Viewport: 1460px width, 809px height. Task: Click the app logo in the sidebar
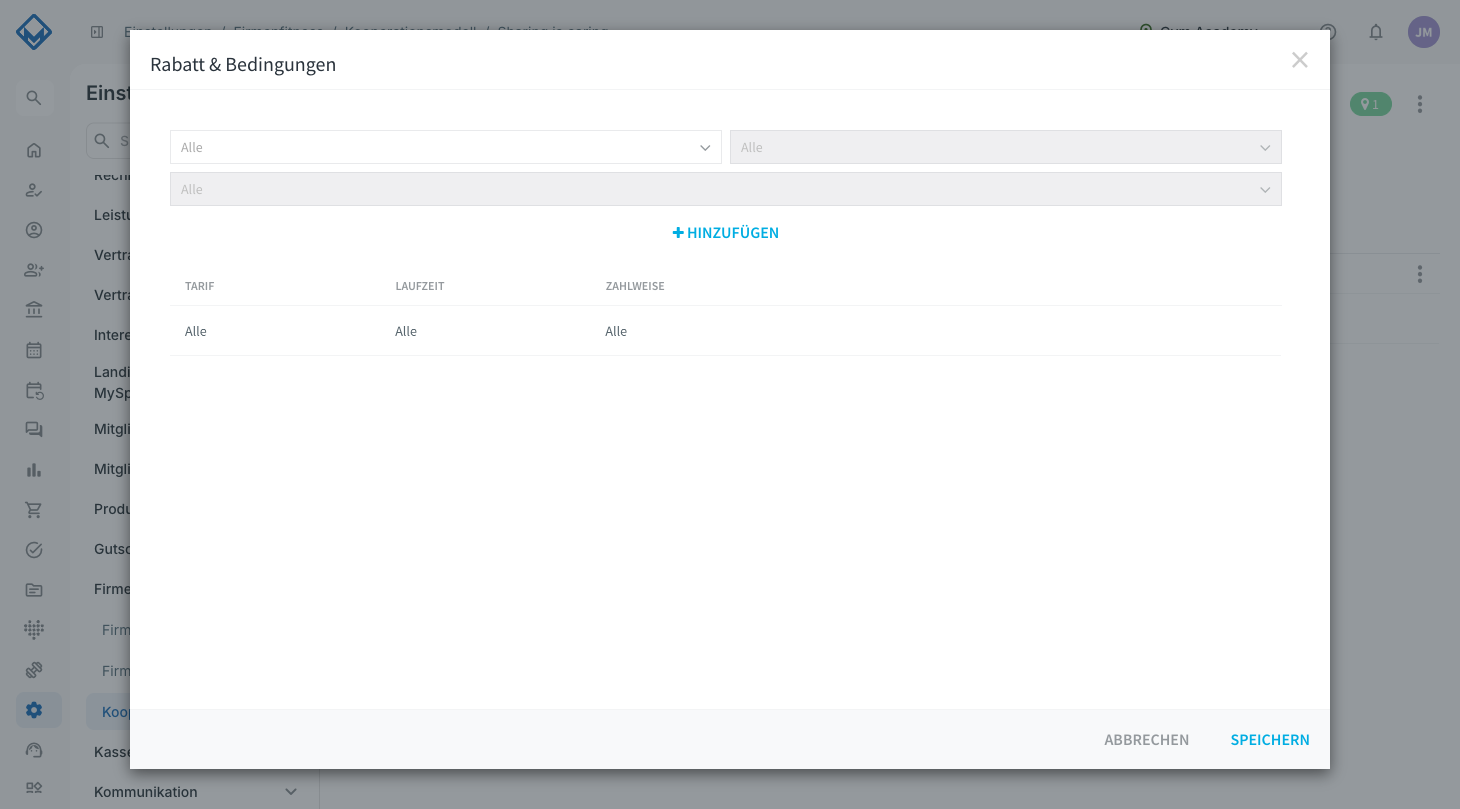(x=34, y=32)
